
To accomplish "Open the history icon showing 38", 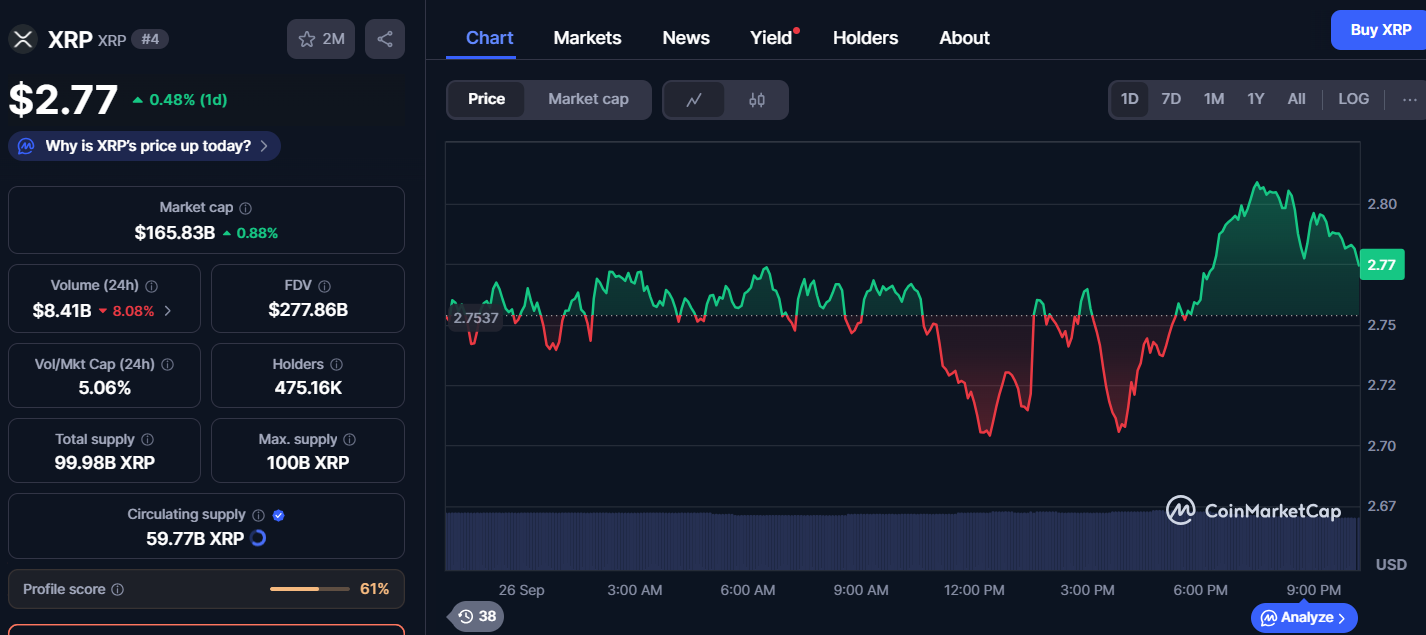I will [x=477, y=616].
